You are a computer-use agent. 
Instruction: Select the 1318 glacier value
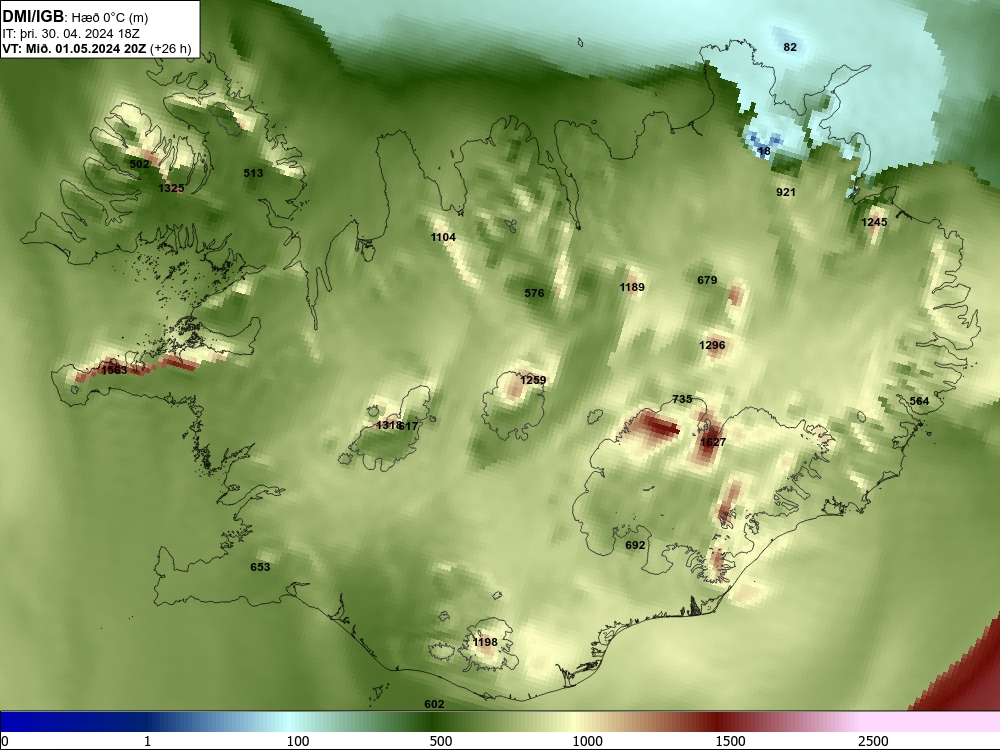388,425
